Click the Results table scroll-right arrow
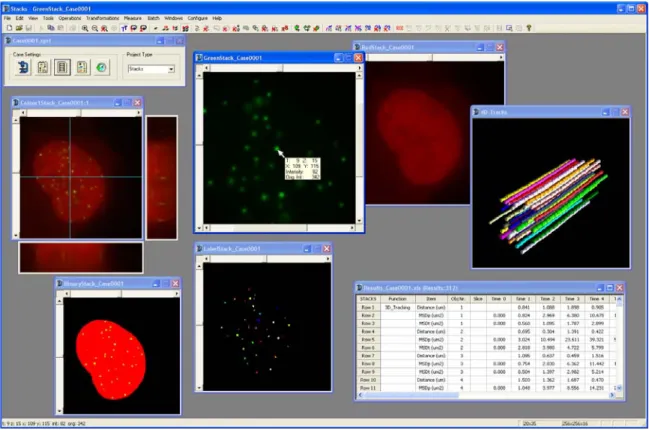649x430 pixels. pos(612,395)
